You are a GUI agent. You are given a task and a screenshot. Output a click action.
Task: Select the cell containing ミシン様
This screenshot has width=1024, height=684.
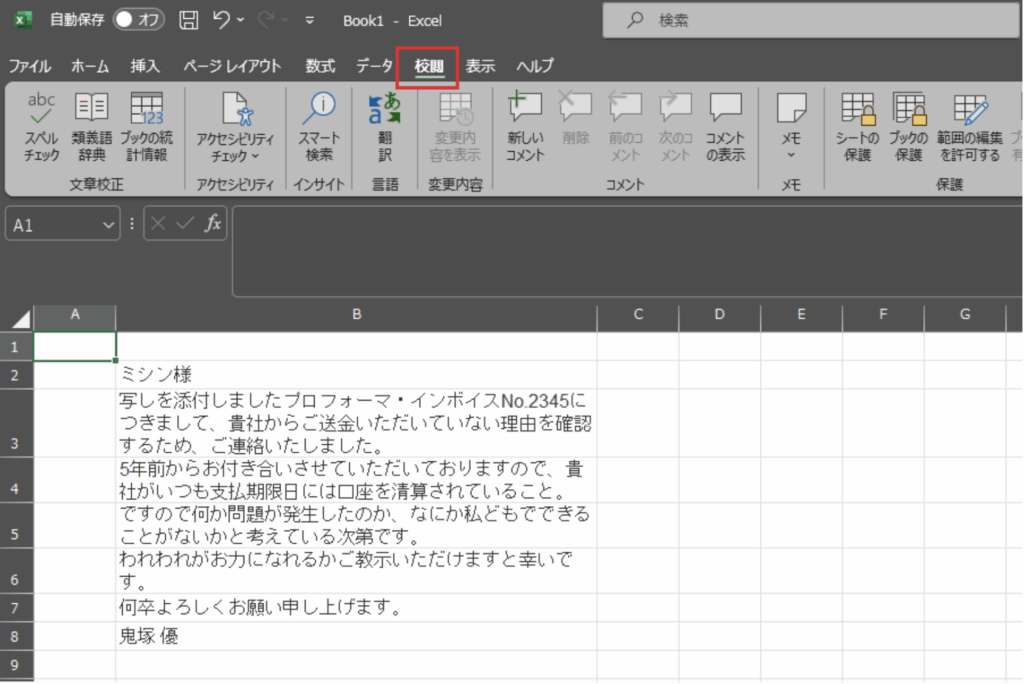click(x=357, y=375)
